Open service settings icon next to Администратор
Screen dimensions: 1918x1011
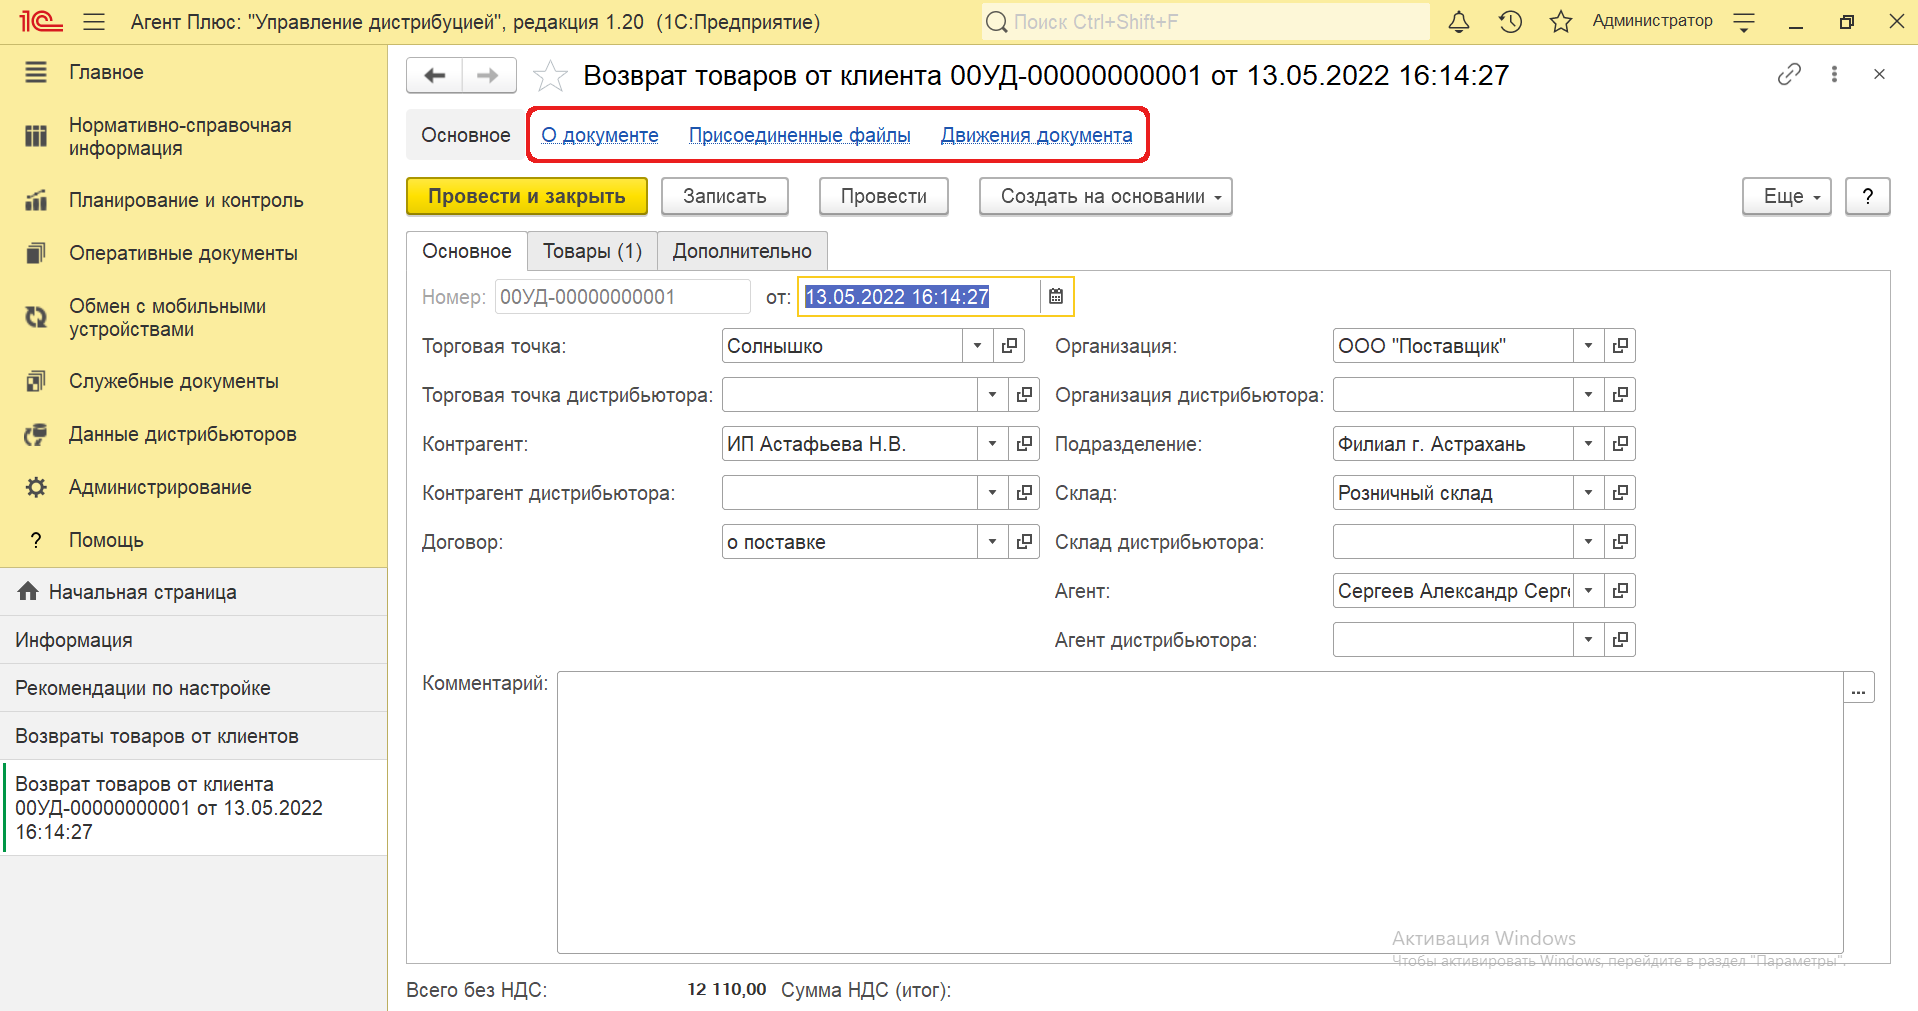pyautogui.click(x=1744, y=22)
